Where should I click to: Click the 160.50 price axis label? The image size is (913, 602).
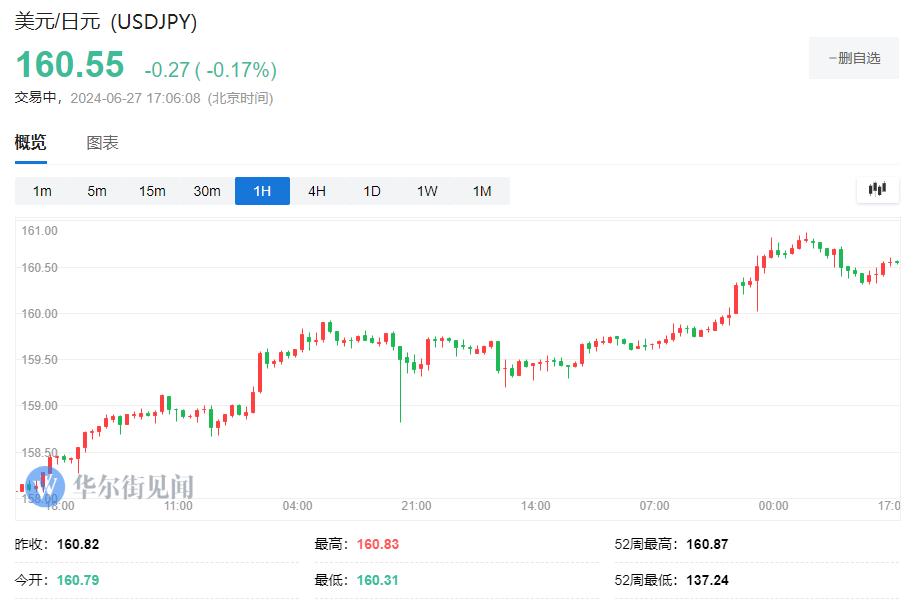coord(40,268)
